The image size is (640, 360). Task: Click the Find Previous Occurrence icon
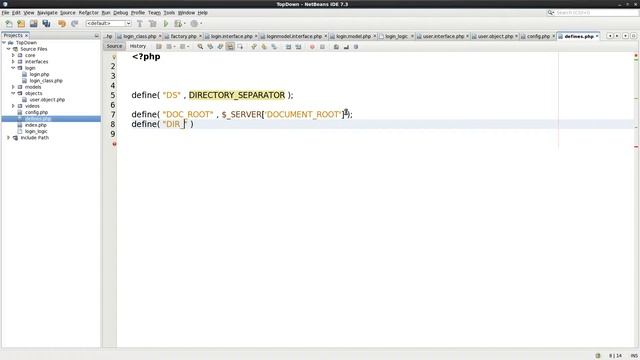pyautogui.click(x=210, y=47)
